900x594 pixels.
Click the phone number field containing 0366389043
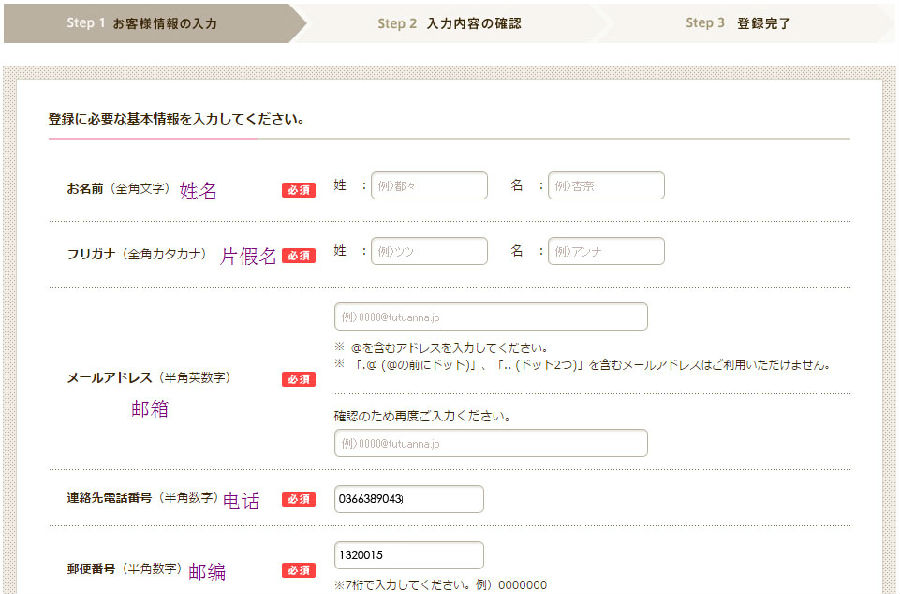point(408,499)
